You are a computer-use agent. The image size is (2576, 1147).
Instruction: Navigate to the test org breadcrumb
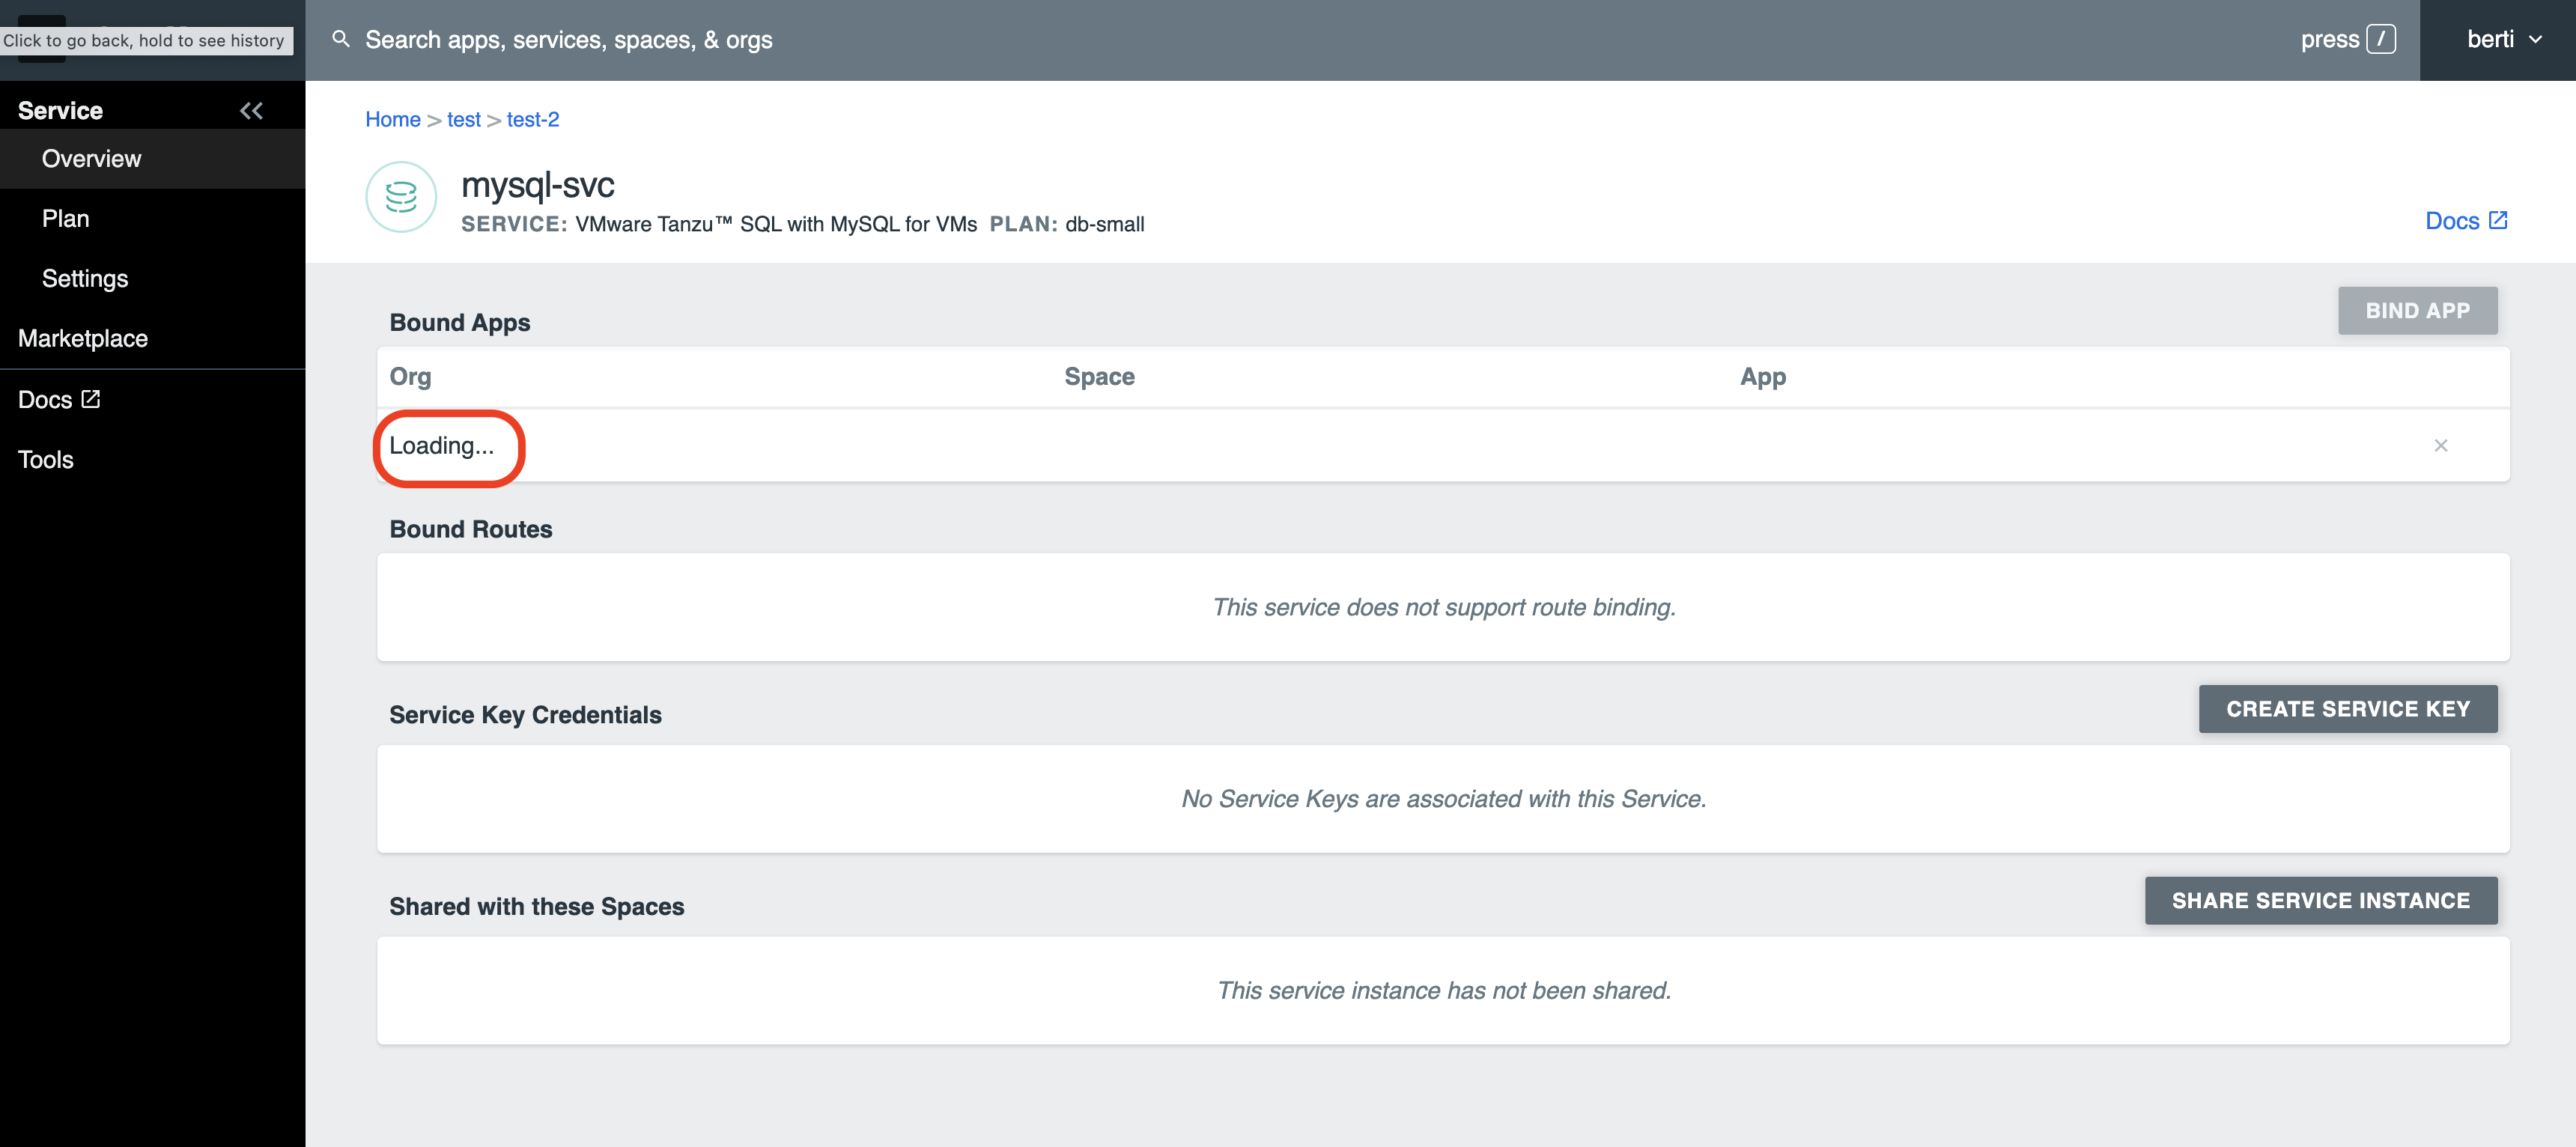463,119
